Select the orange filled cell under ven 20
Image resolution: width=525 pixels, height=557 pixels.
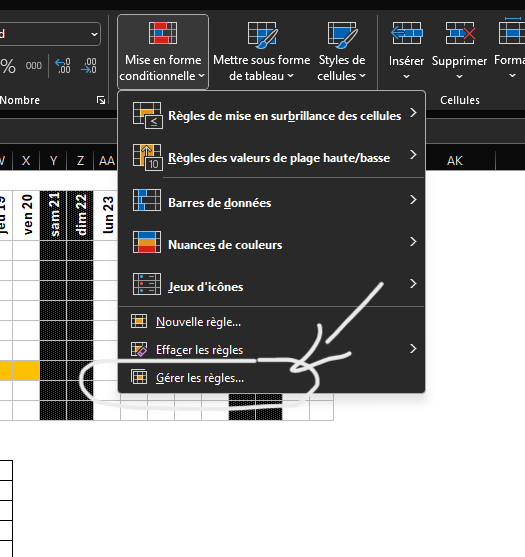[26, 371]
